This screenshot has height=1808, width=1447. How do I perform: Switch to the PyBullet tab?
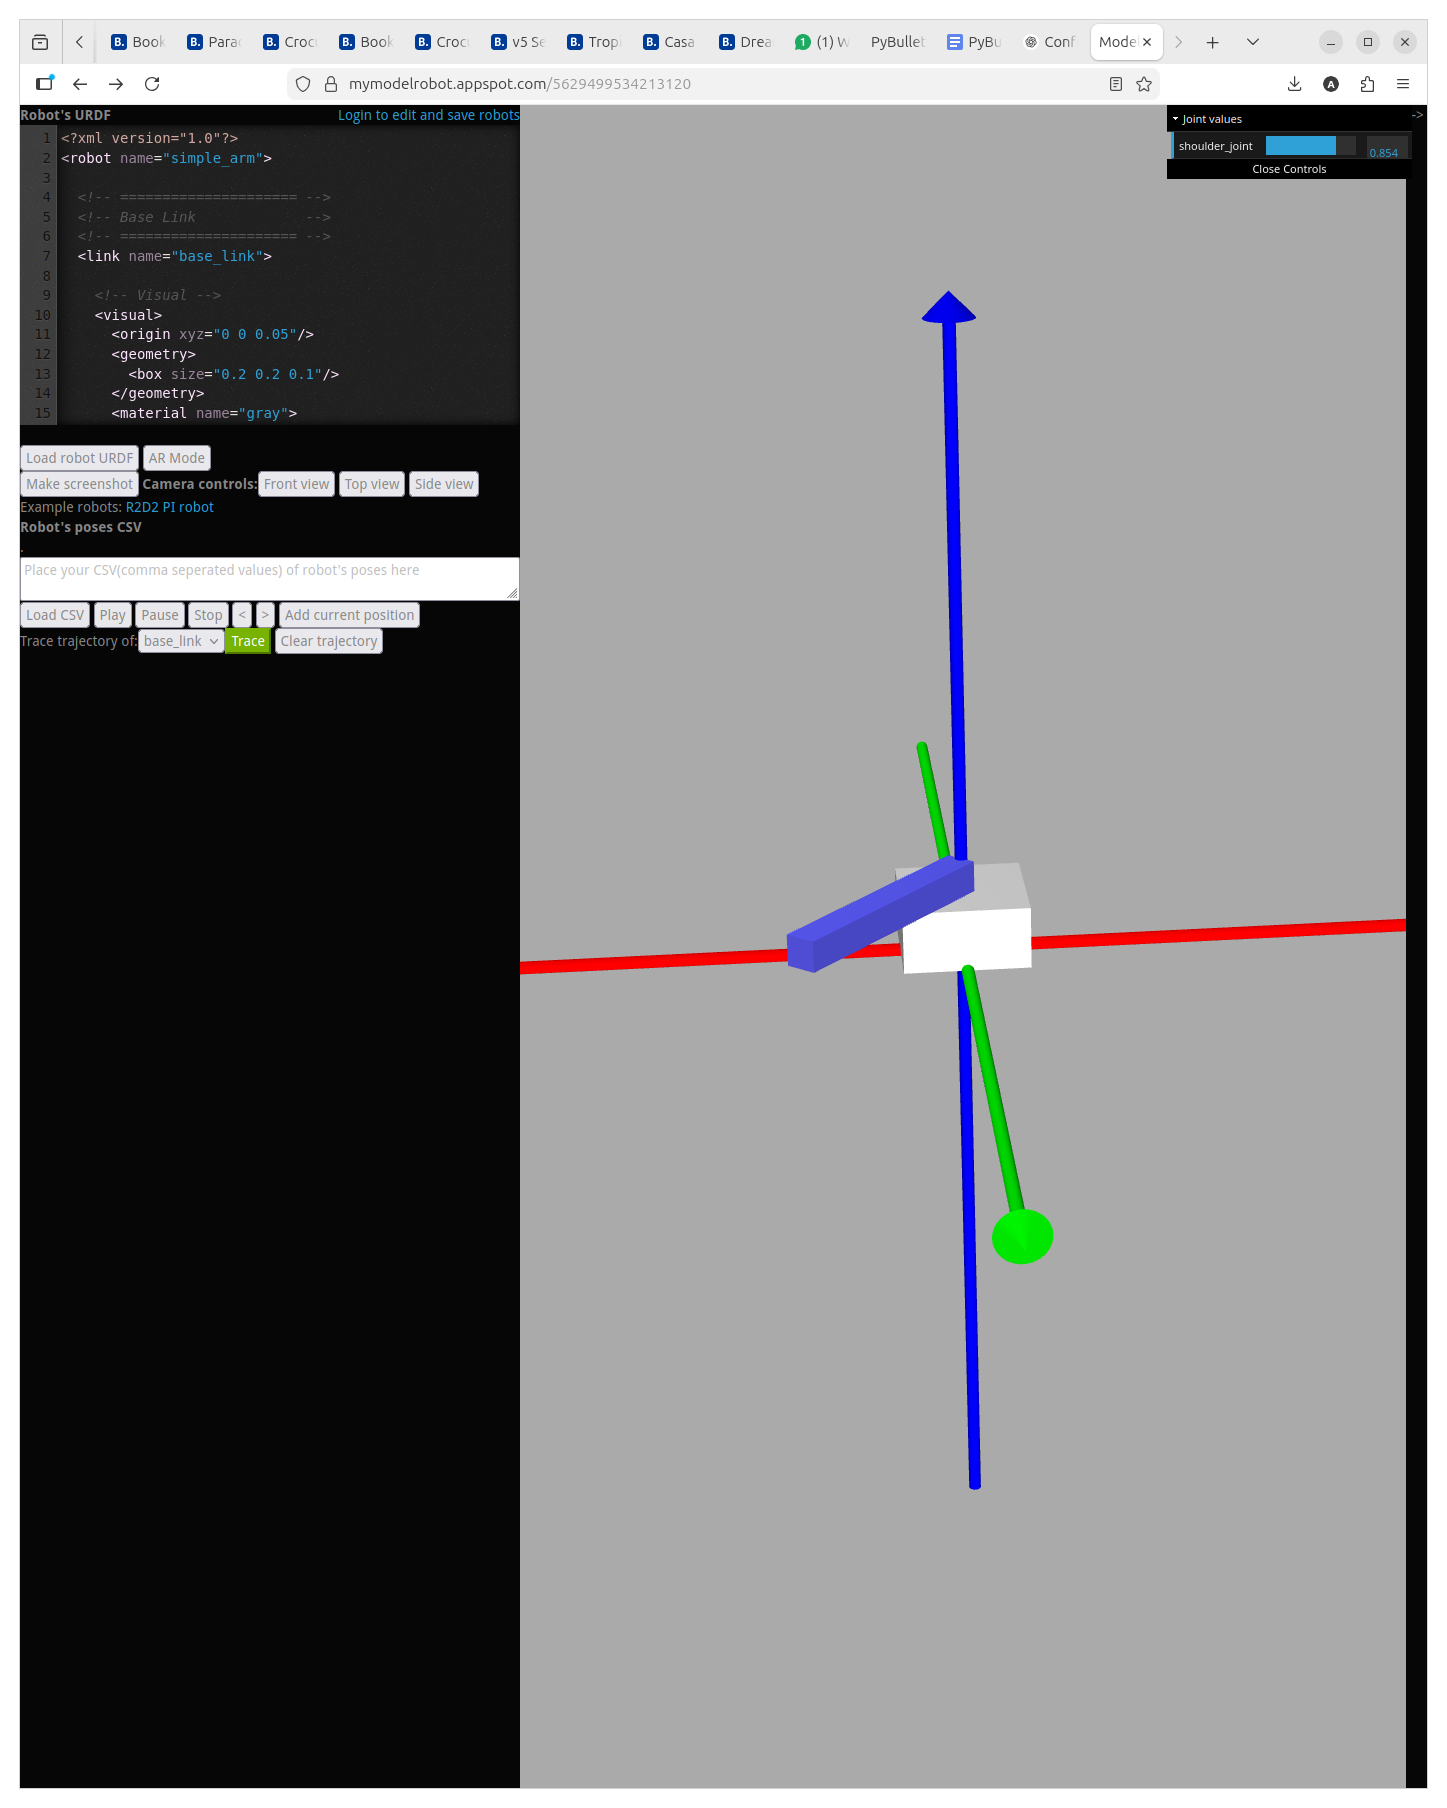pos(897,42)
